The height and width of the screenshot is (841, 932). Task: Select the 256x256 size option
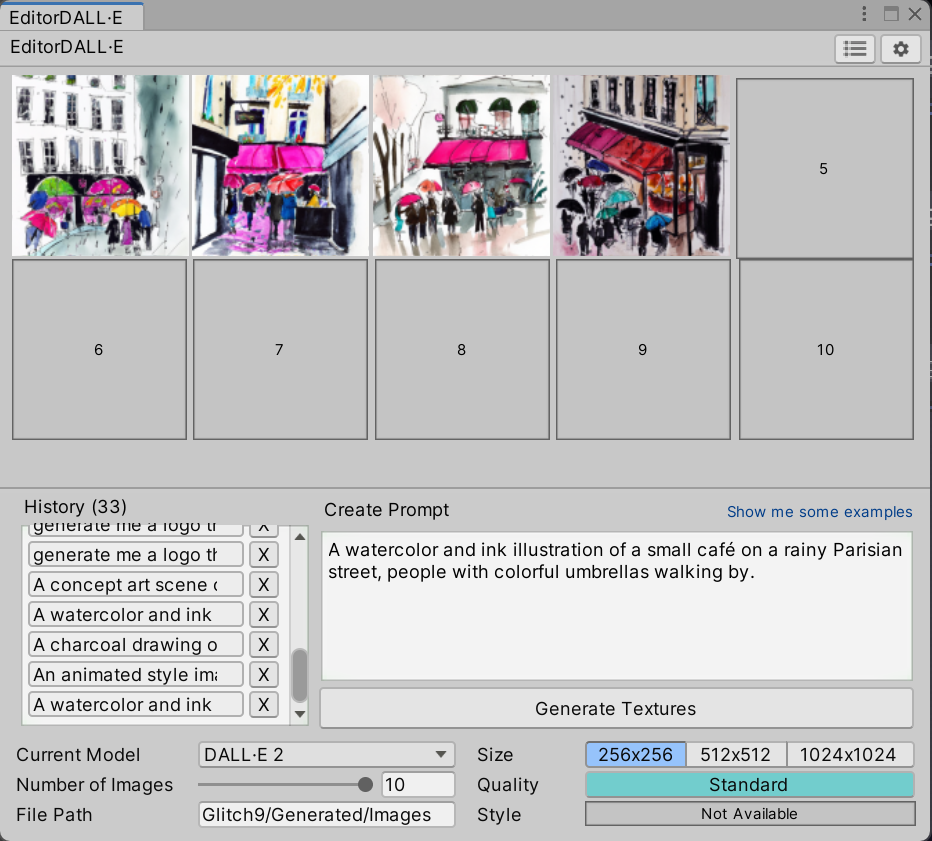[635, 755]
